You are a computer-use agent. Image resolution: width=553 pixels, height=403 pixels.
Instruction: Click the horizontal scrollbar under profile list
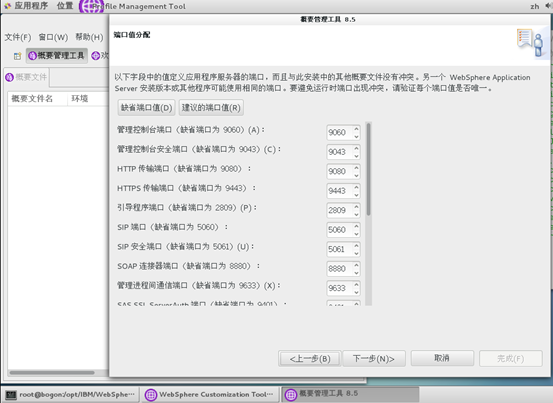point(52,372)
